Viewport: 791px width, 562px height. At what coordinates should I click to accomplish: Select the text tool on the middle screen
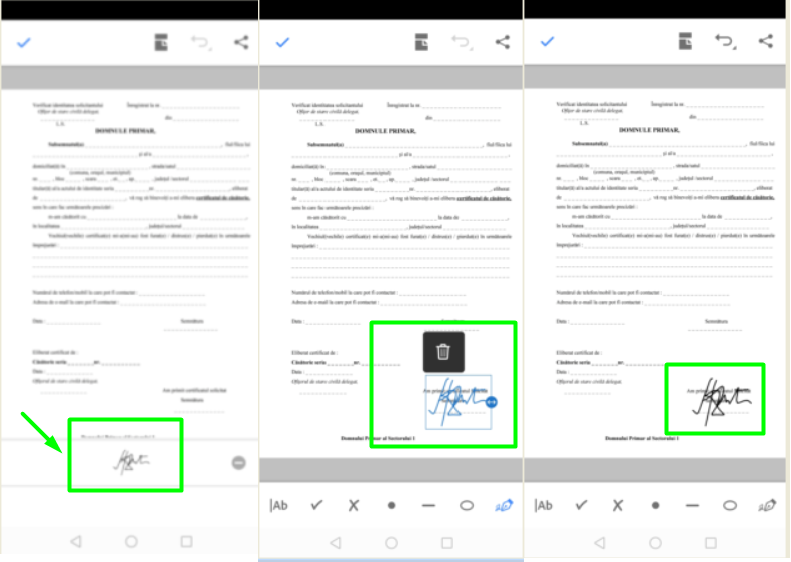click(279, 505)
